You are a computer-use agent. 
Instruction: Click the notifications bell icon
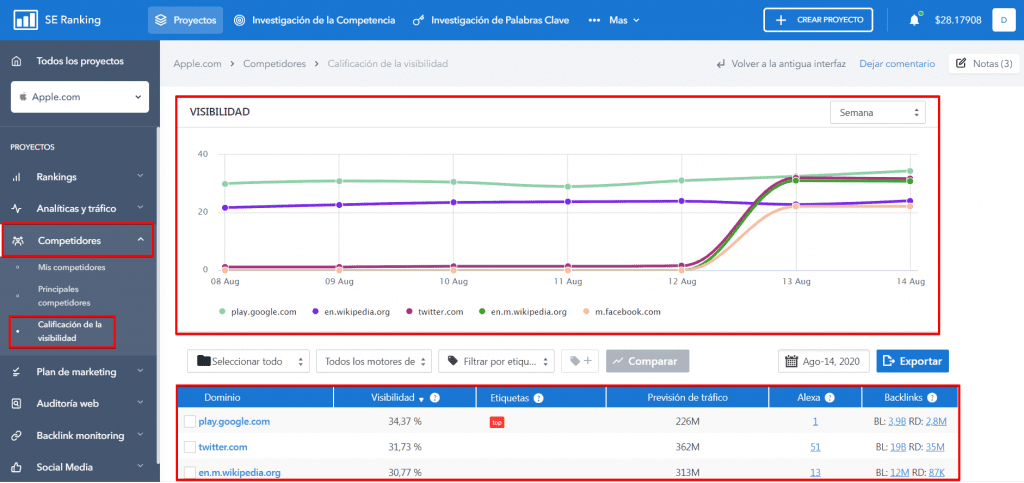click(915, 20)
